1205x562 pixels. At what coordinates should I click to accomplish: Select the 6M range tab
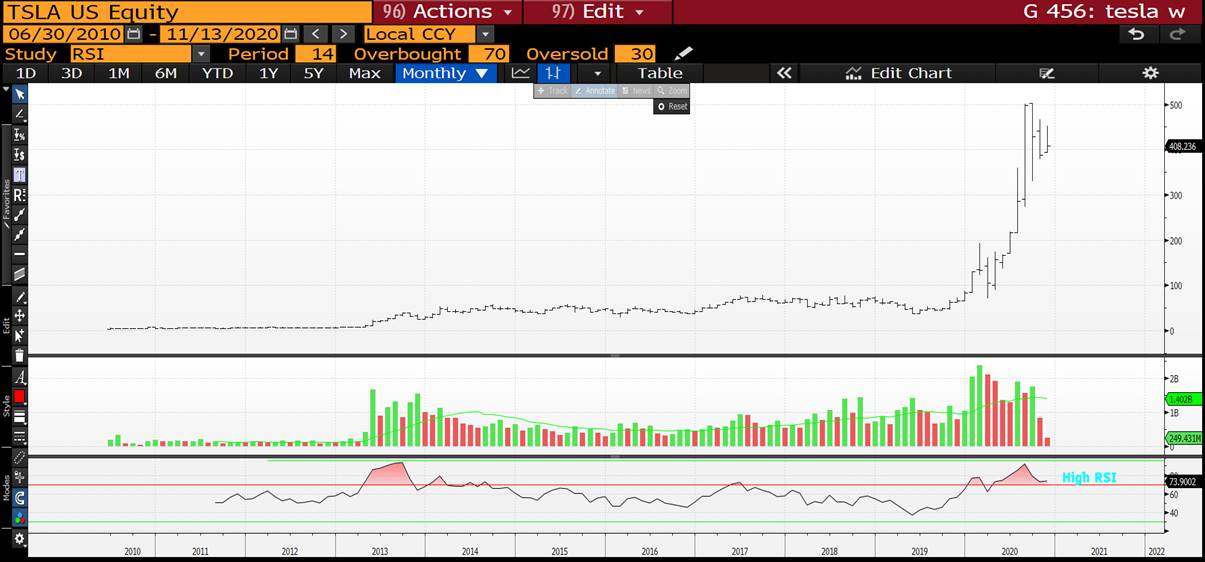tap(165, 73)
